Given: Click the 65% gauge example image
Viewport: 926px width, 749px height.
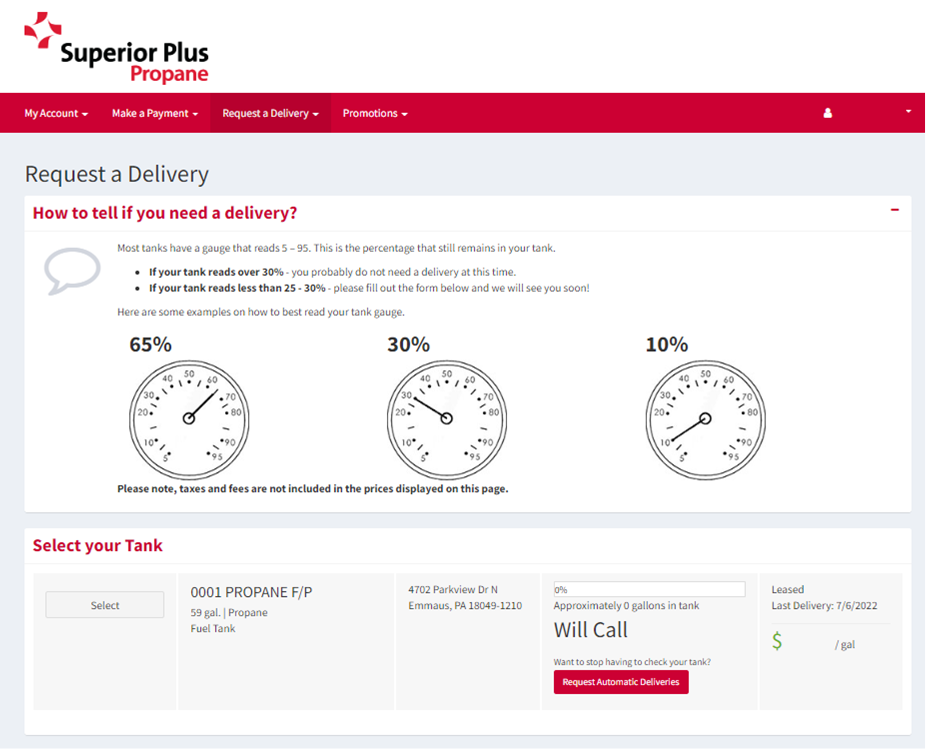Looking at the screenshot, I should pyautogui.click(x=189, y=419).
